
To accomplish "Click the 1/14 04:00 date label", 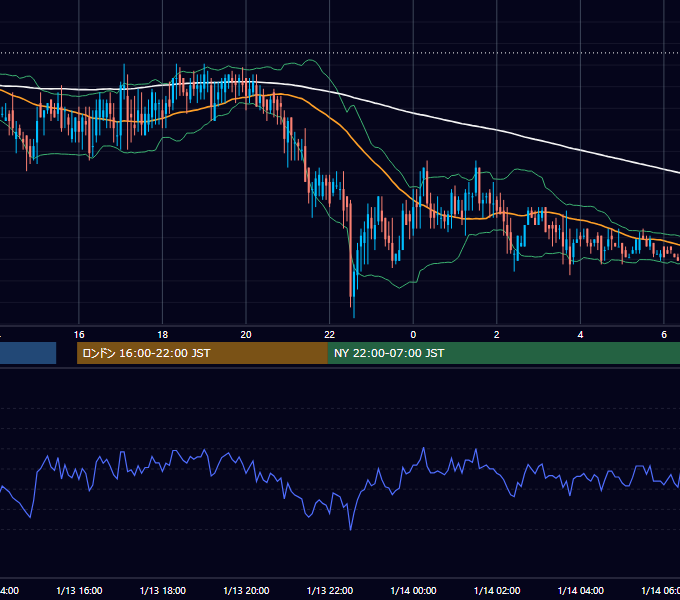I will point(581,590).
